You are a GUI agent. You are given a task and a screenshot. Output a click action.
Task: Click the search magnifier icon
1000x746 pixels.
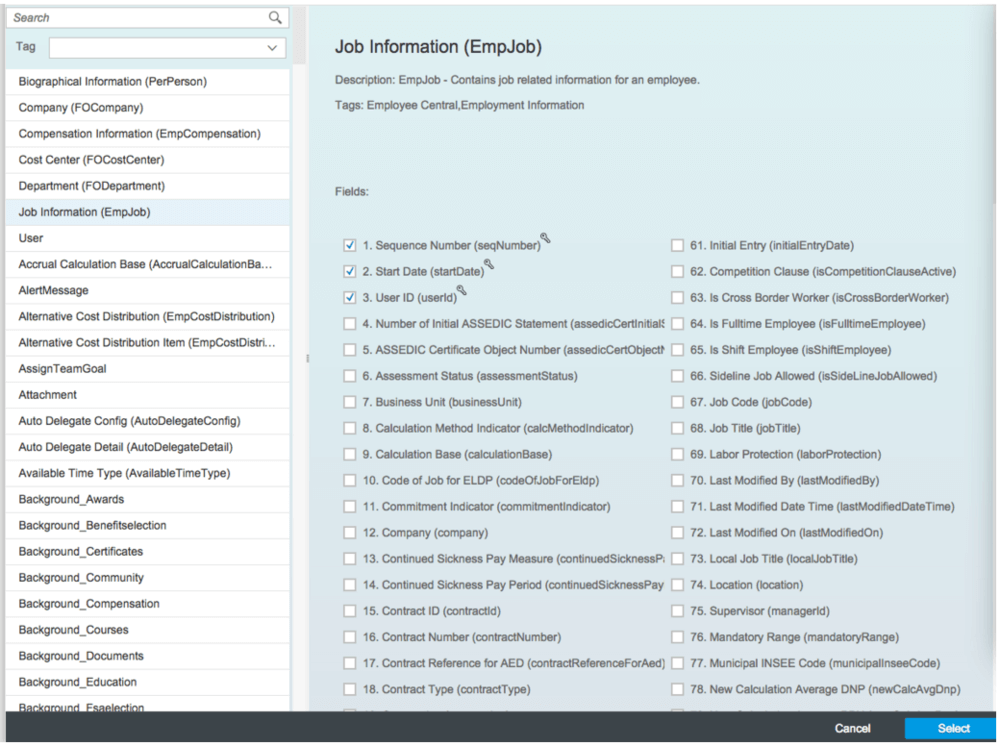[x=272, y=17]
